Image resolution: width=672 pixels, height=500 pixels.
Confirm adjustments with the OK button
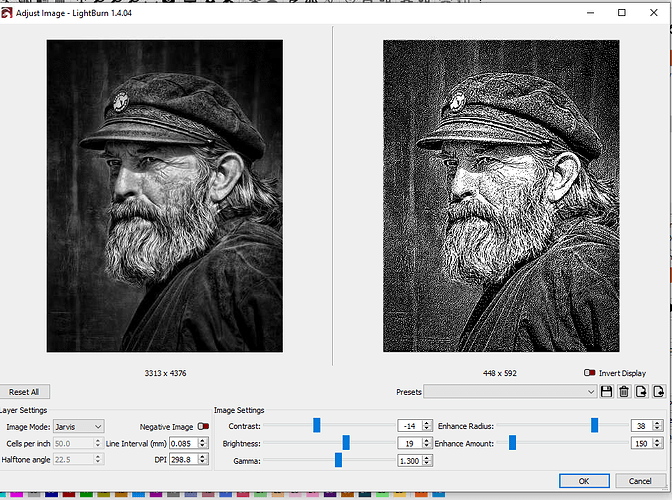coord(584,481)
